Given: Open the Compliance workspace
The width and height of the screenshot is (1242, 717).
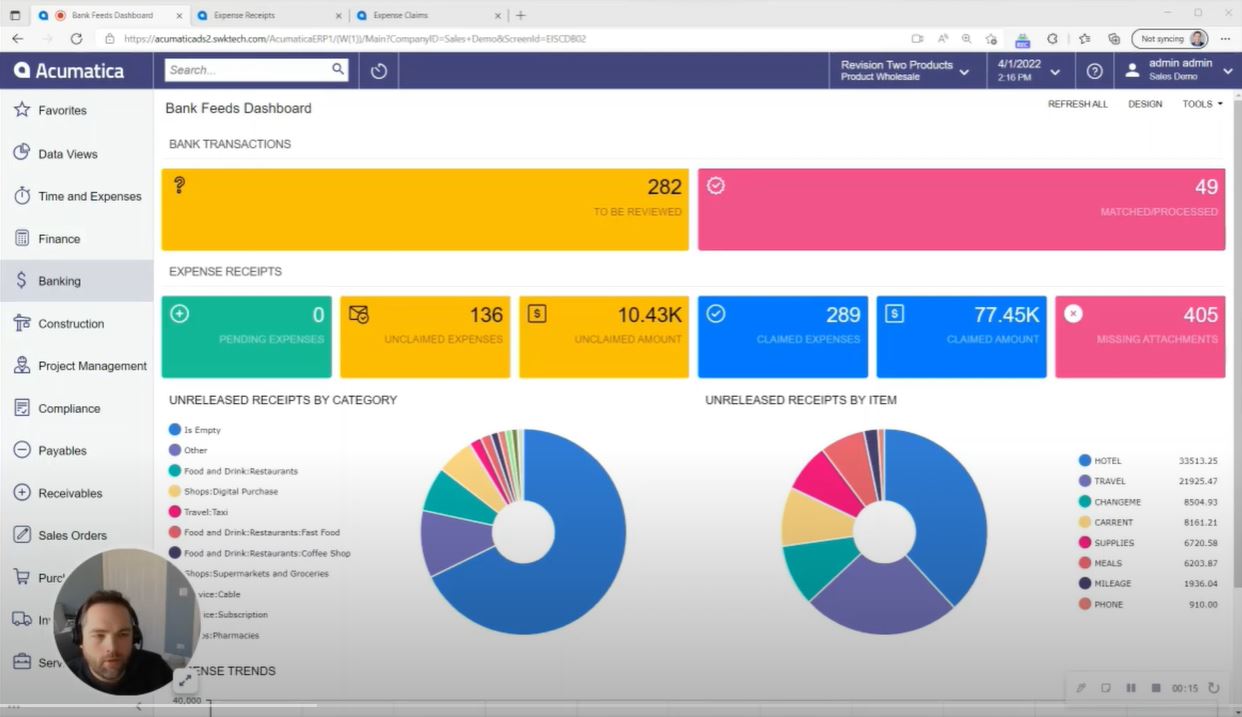Looking at the screenshot, I should coord(77,408).
